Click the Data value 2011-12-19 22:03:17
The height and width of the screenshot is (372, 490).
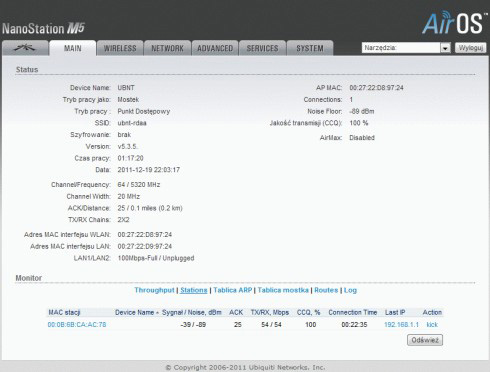tap(149, 170)
